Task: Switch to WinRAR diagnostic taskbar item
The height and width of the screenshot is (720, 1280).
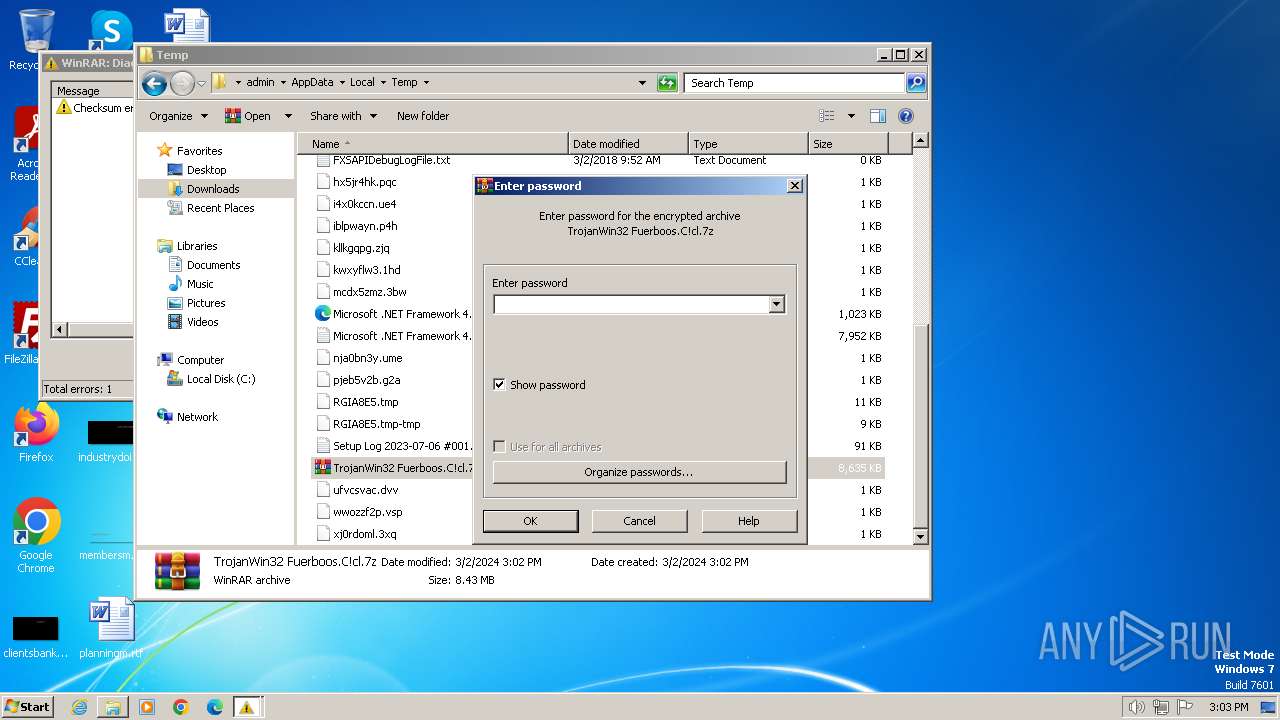Action: click(x=246, y=707)
